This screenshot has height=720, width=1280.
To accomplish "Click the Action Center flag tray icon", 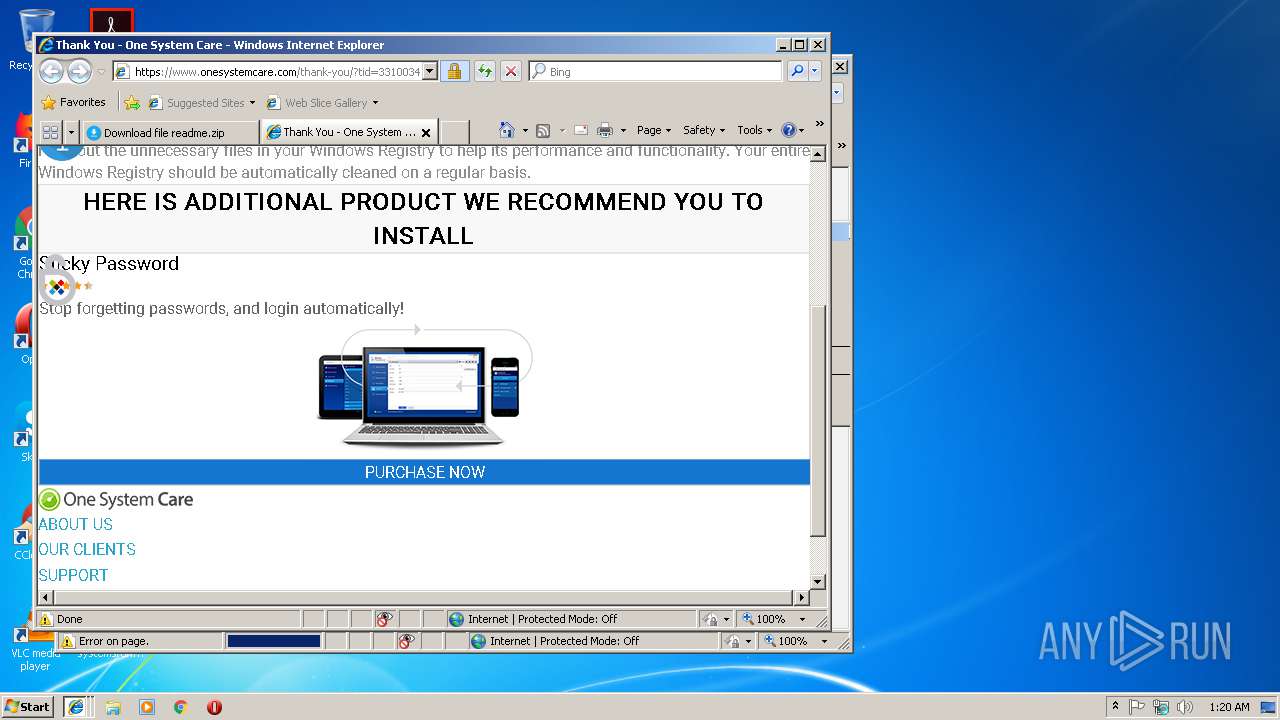I will [1137, 706].
